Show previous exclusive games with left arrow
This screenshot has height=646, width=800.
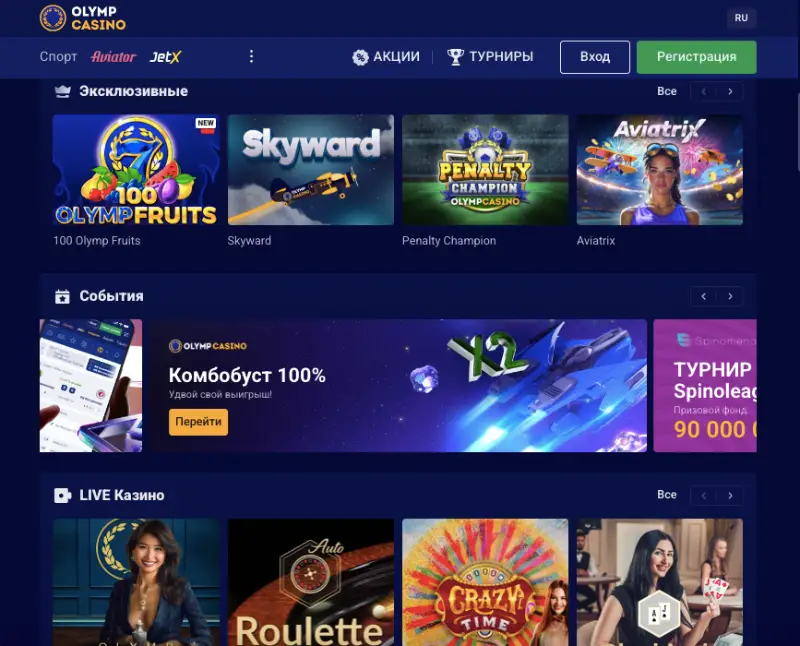tap(704, 91)
